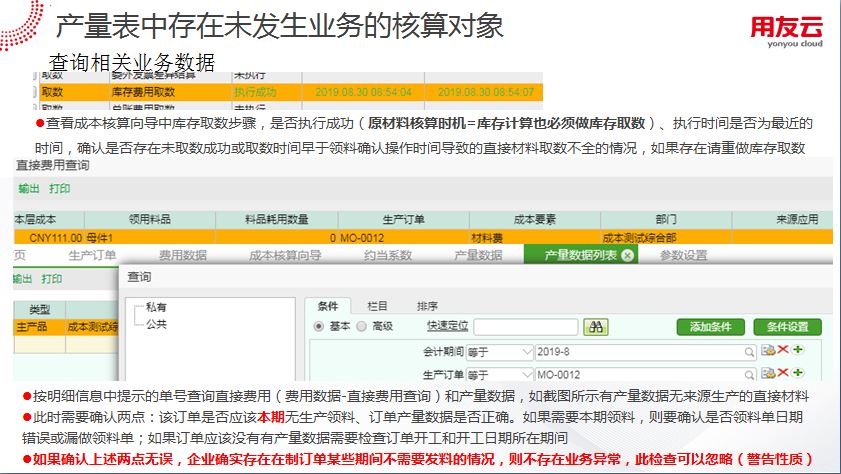Click green plus icon on 生产订单 row
Image resolution: width=841 pixels, height=474 pixels.
tap(798, 374)
